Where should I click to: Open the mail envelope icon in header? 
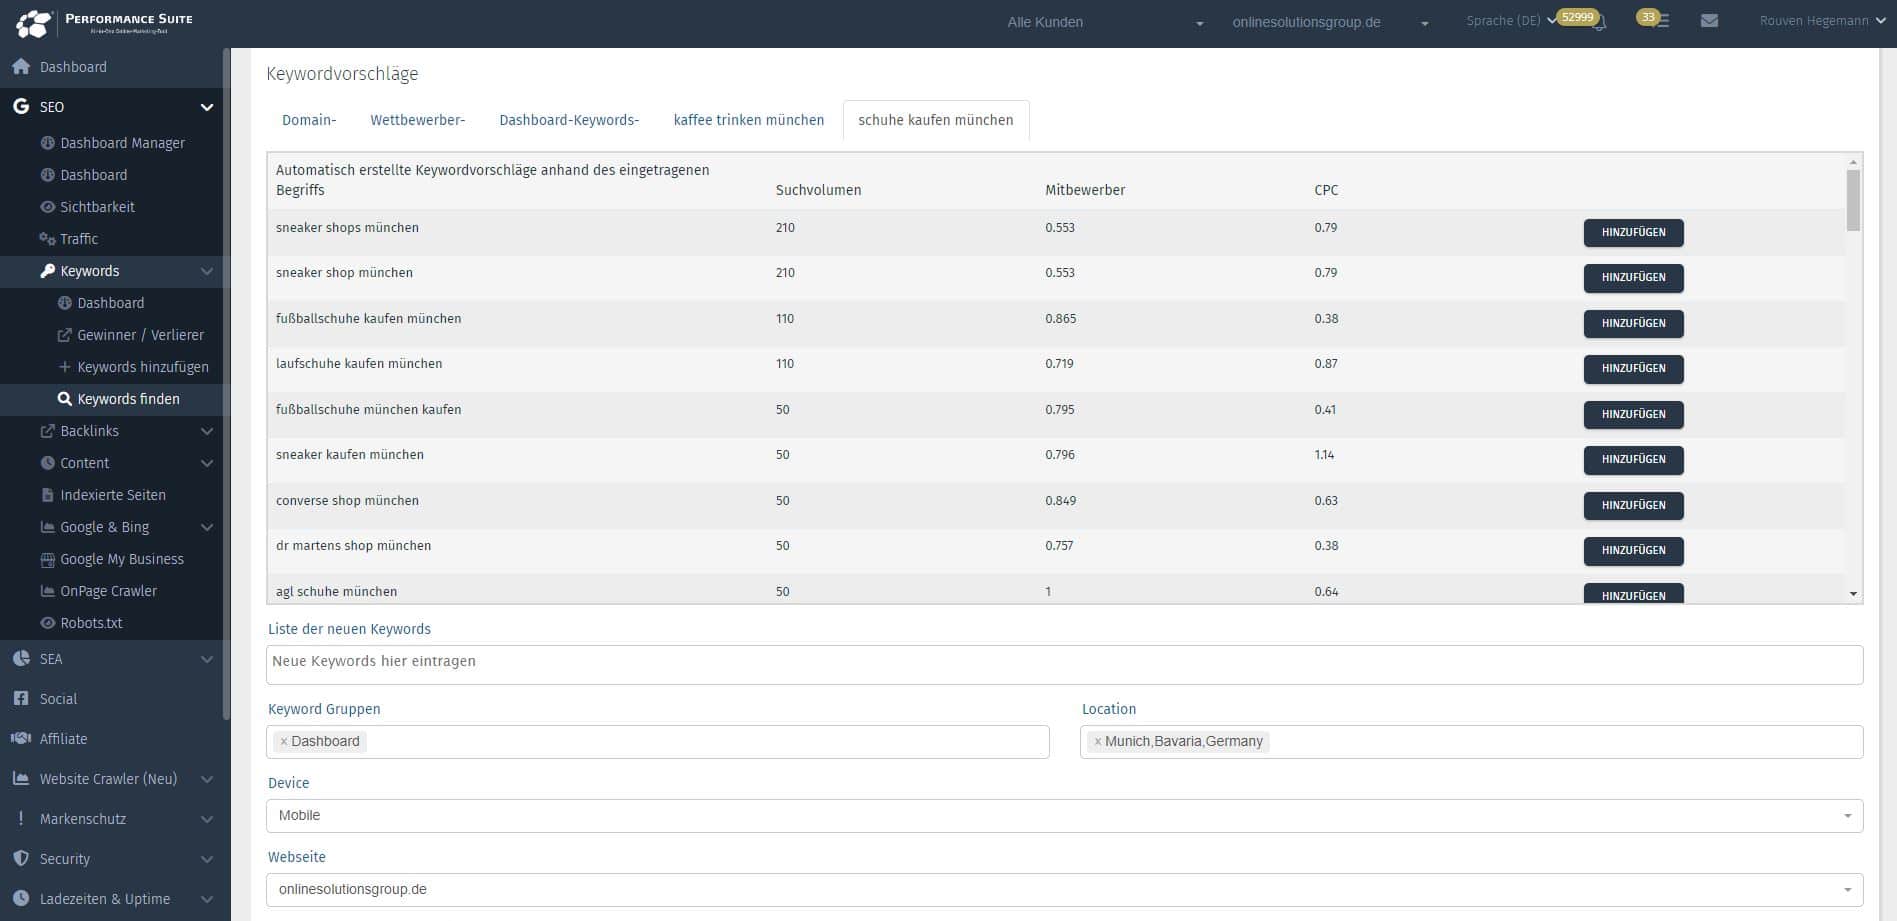coord(1709,21)
